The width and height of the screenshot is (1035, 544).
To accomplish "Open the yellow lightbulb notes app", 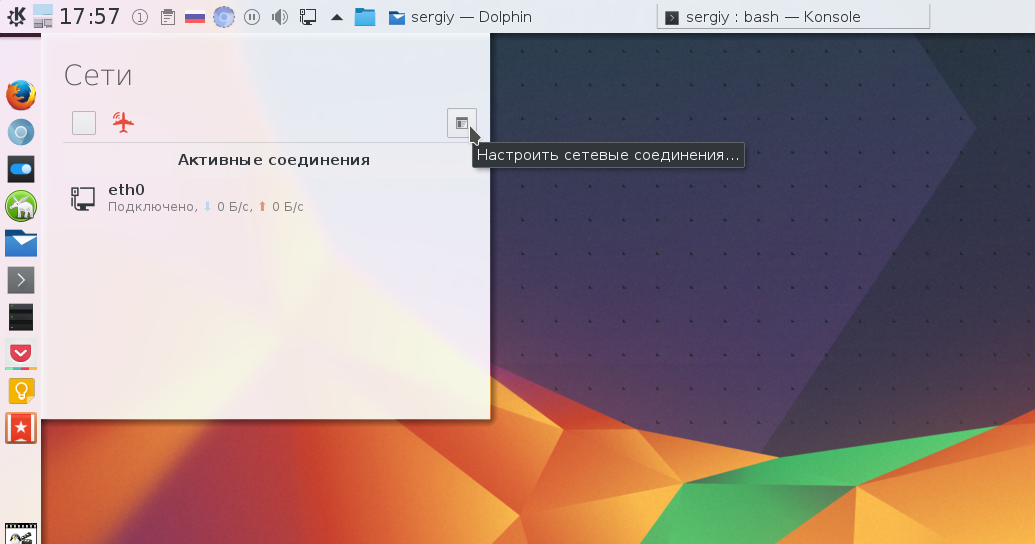I will coord(21,391).
